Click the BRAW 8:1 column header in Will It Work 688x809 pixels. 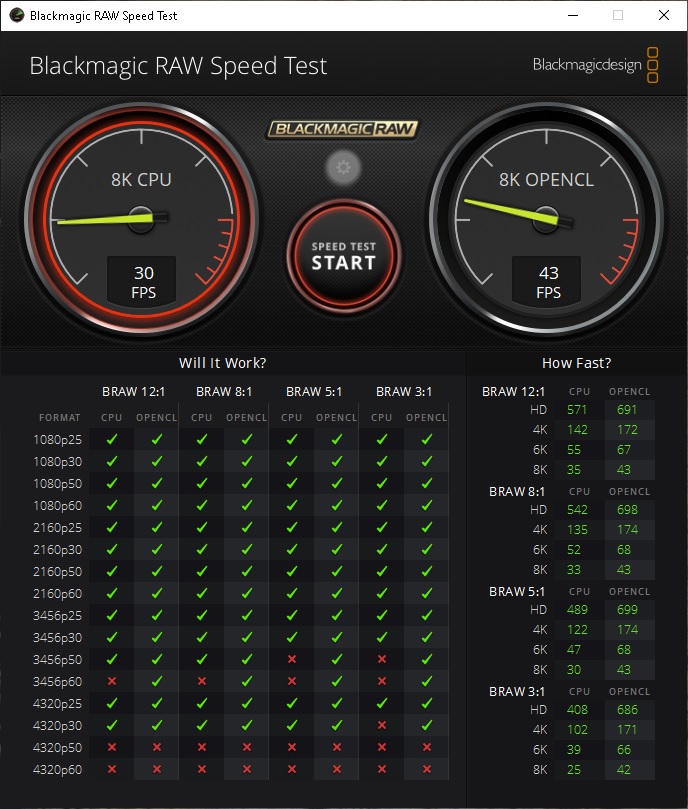(x=224, y=392)
